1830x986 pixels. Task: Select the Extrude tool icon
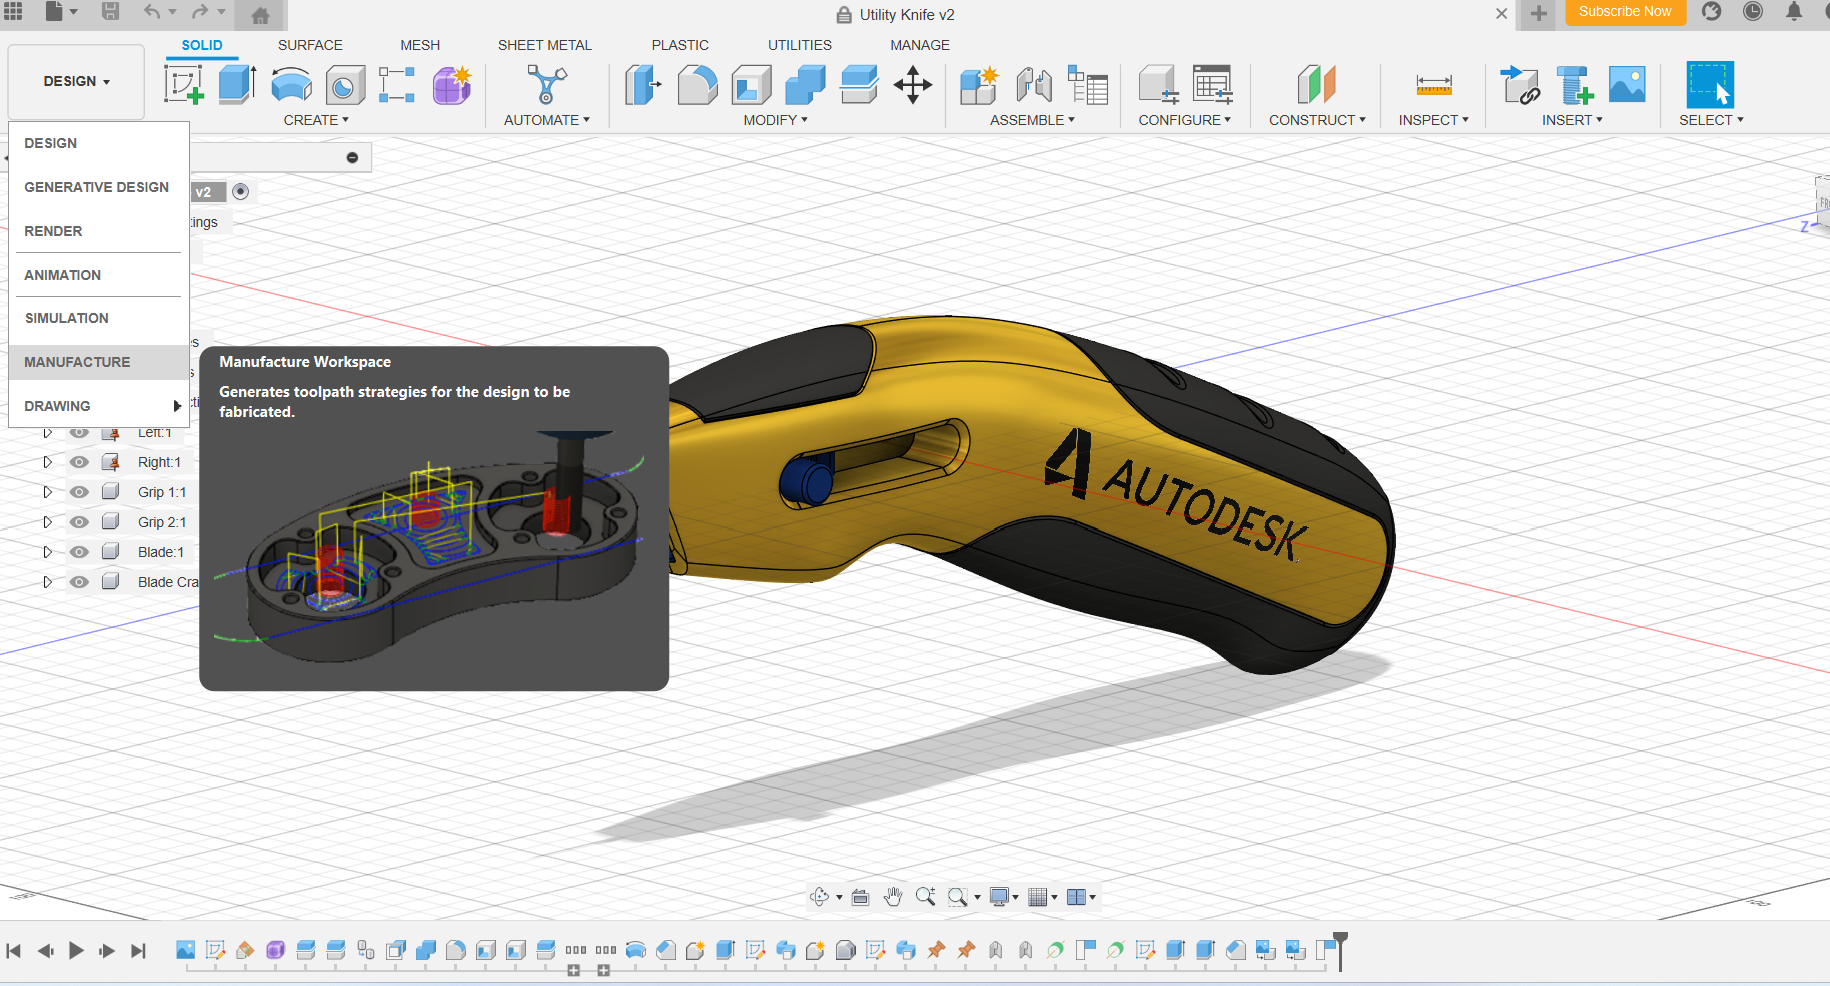click(x=237, y=85)
